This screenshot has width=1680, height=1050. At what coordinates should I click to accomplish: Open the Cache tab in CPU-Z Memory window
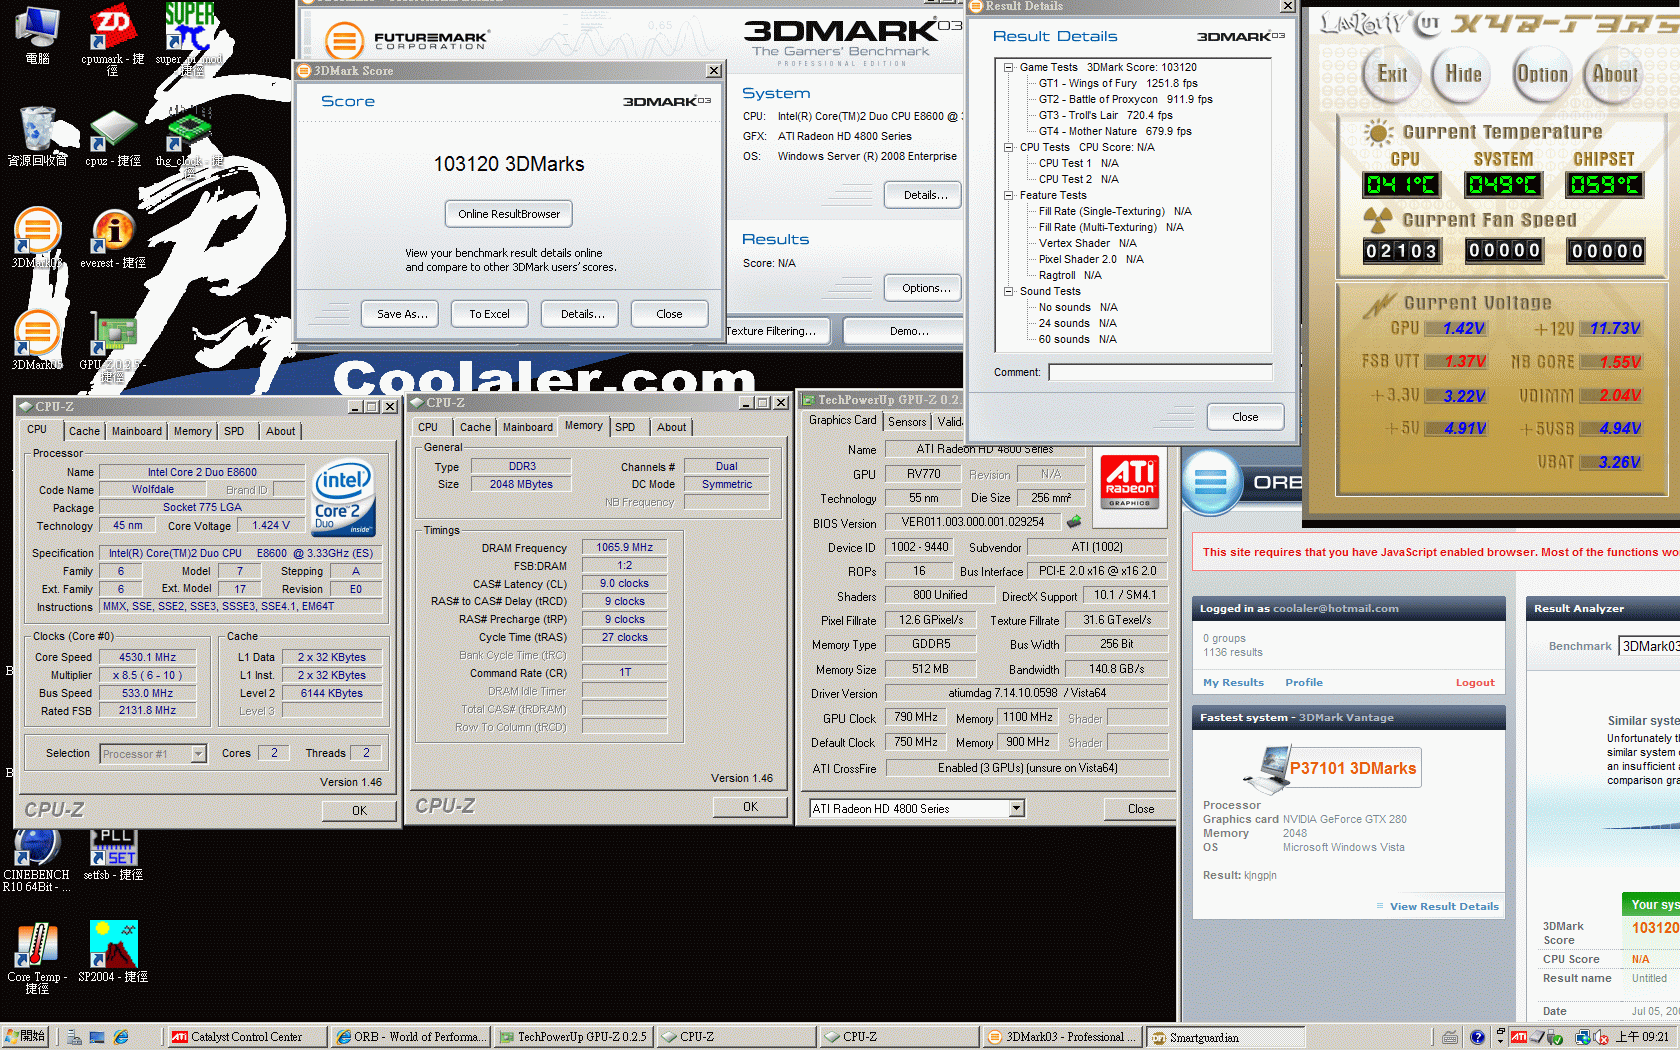click(x=475, y=427)
